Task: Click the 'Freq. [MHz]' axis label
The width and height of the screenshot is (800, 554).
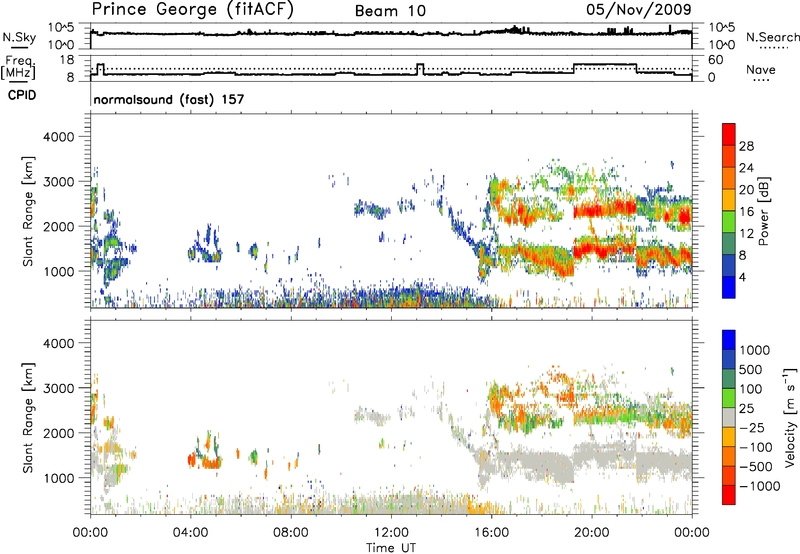Action: 18,67
